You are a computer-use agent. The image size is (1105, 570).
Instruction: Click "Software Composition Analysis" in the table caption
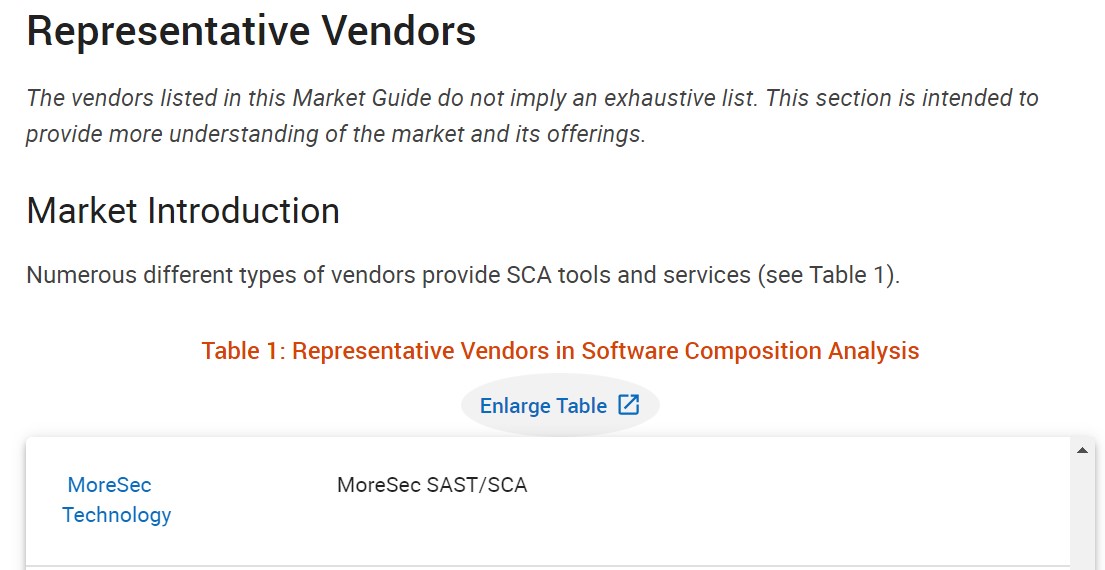pyautogui.click(x=750, y=351)
